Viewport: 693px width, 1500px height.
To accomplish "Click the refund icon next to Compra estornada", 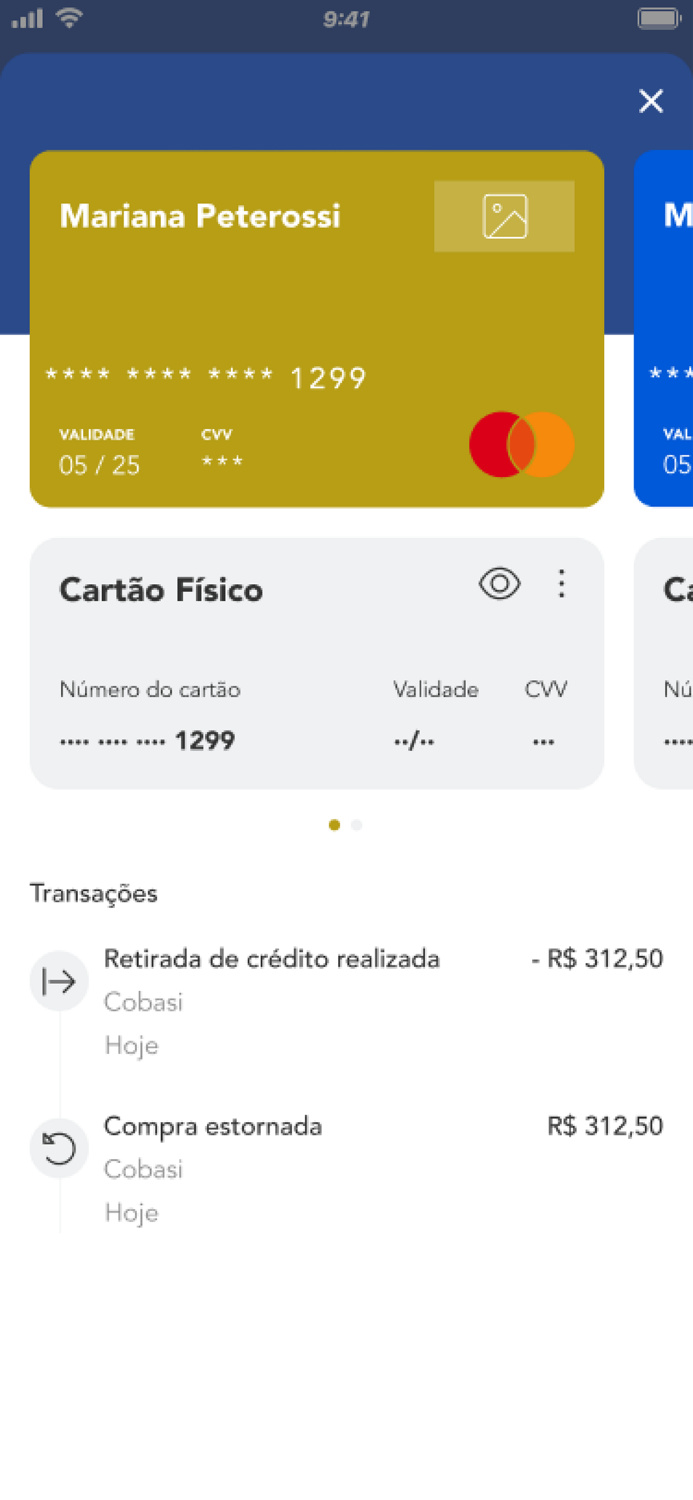I will pos(59,1149).
